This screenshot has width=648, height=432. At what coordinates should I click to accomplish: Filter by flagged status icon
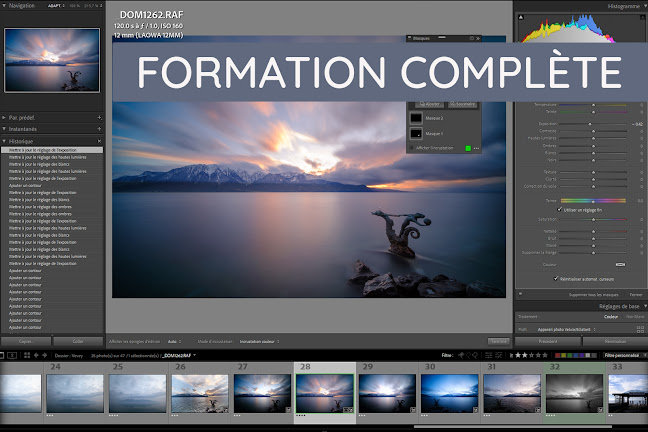click(x=461, y=355)
